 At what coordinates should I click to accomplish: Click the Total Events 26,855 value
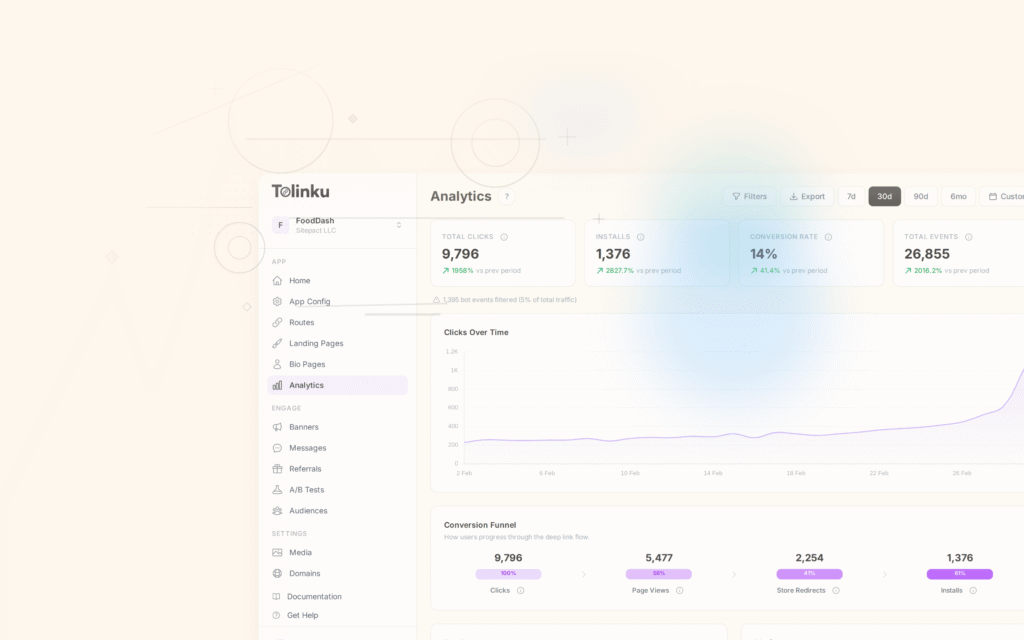[x=927, y=254]
